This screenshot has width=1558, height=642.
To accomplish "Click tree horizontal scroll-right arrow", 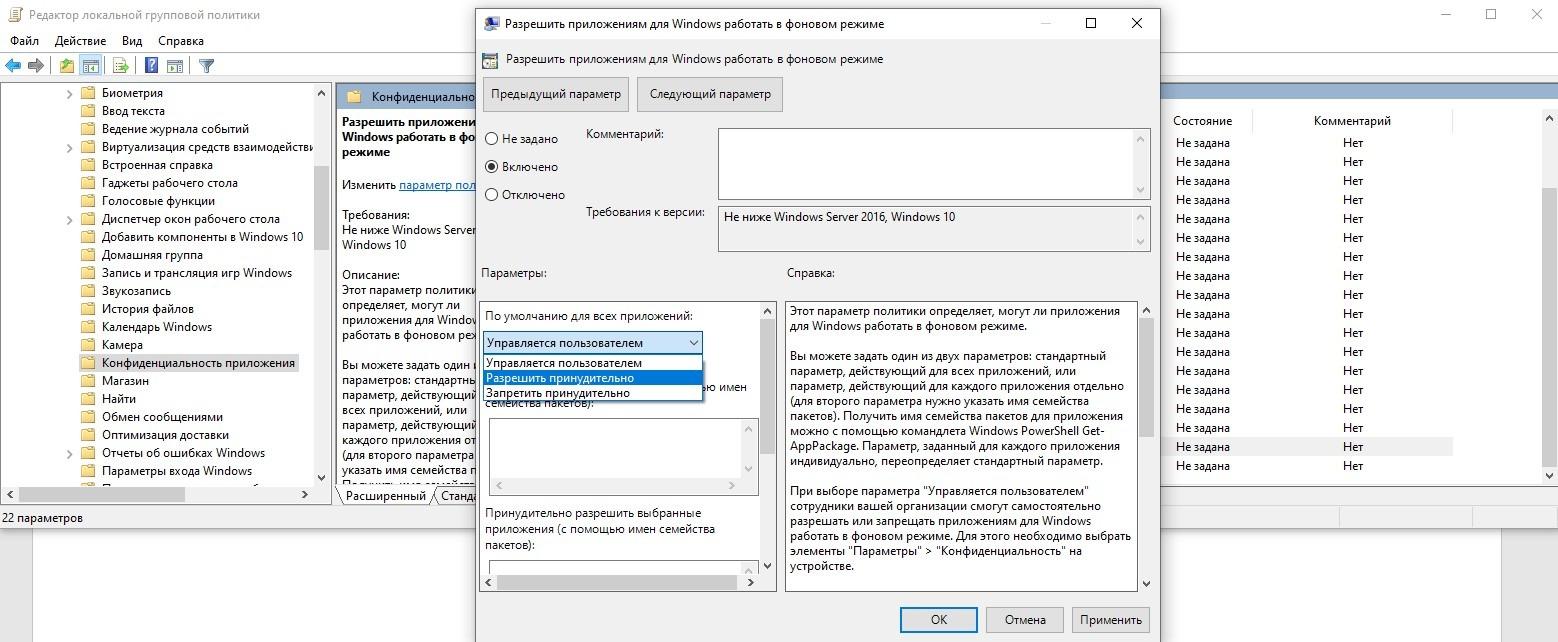I will point(305,495).
